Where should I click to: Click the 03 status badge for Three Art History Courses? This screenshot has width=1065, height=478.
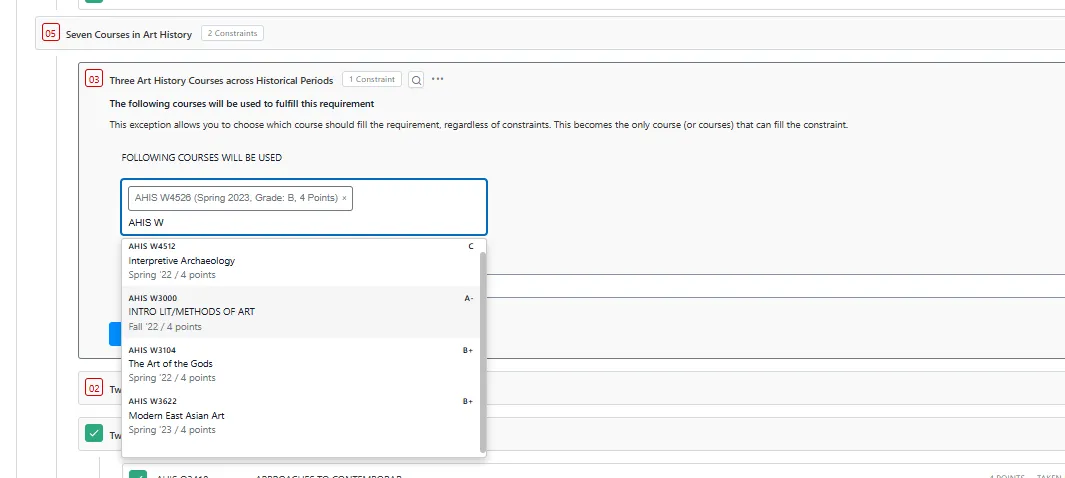point(94,79)
